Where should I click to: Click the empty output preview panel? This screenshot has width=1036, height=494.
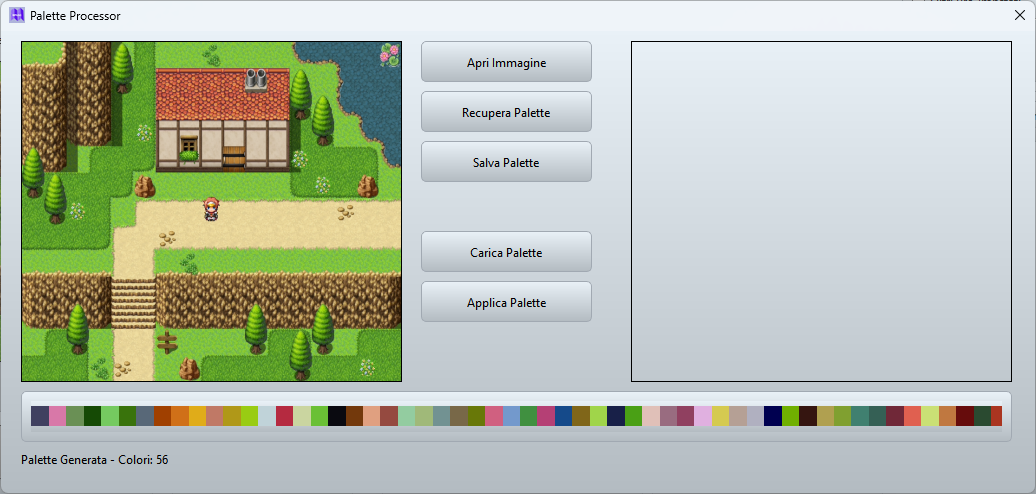(821, 211)
